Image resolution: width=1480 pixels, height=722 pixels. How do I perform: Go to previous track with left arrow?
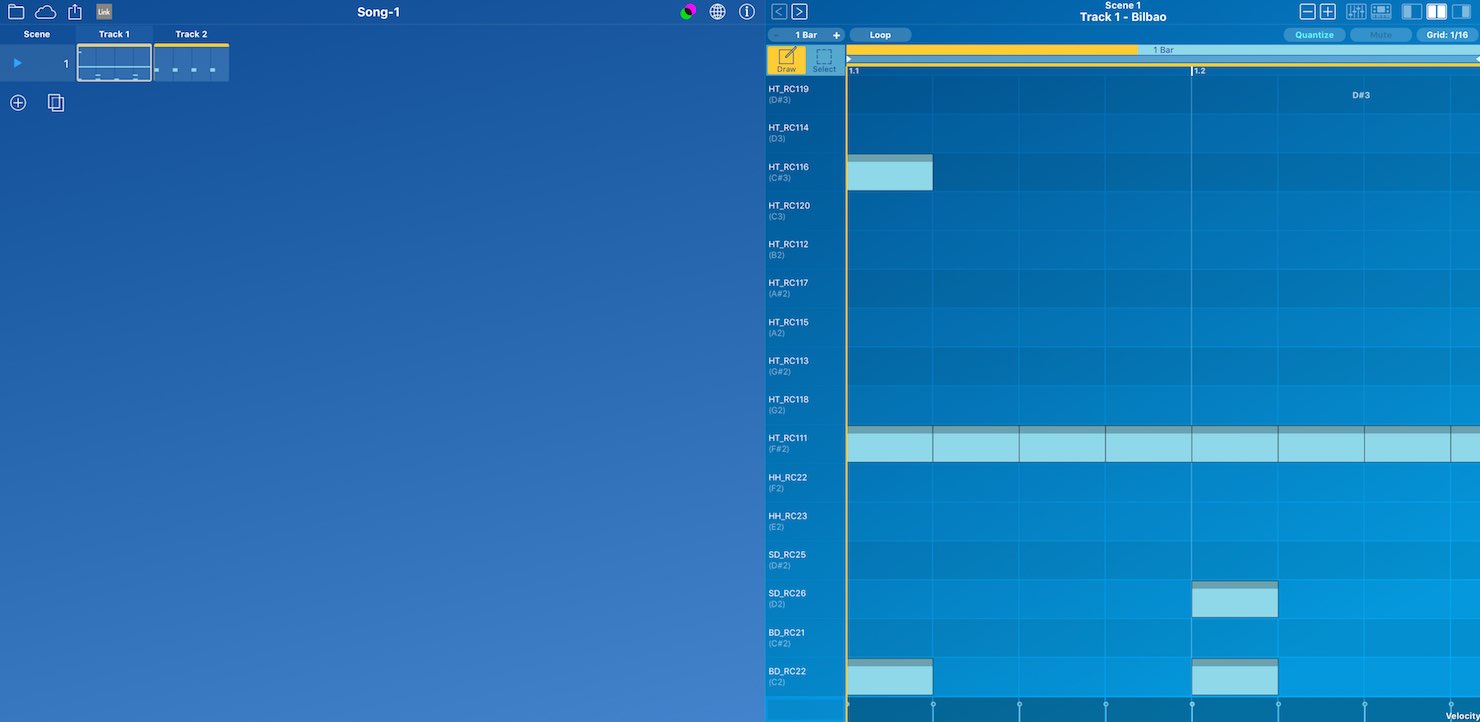(779, 12)
